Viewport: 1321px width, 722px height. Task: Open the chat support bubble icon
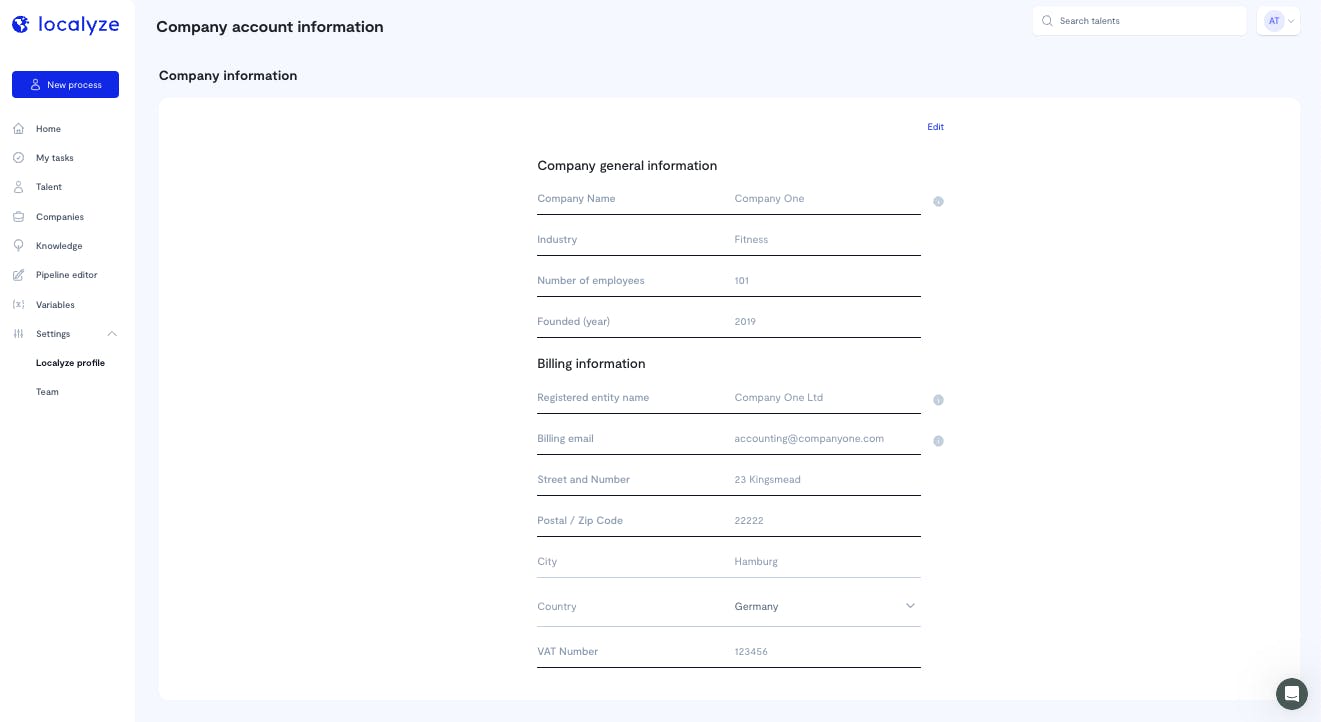1292,694
